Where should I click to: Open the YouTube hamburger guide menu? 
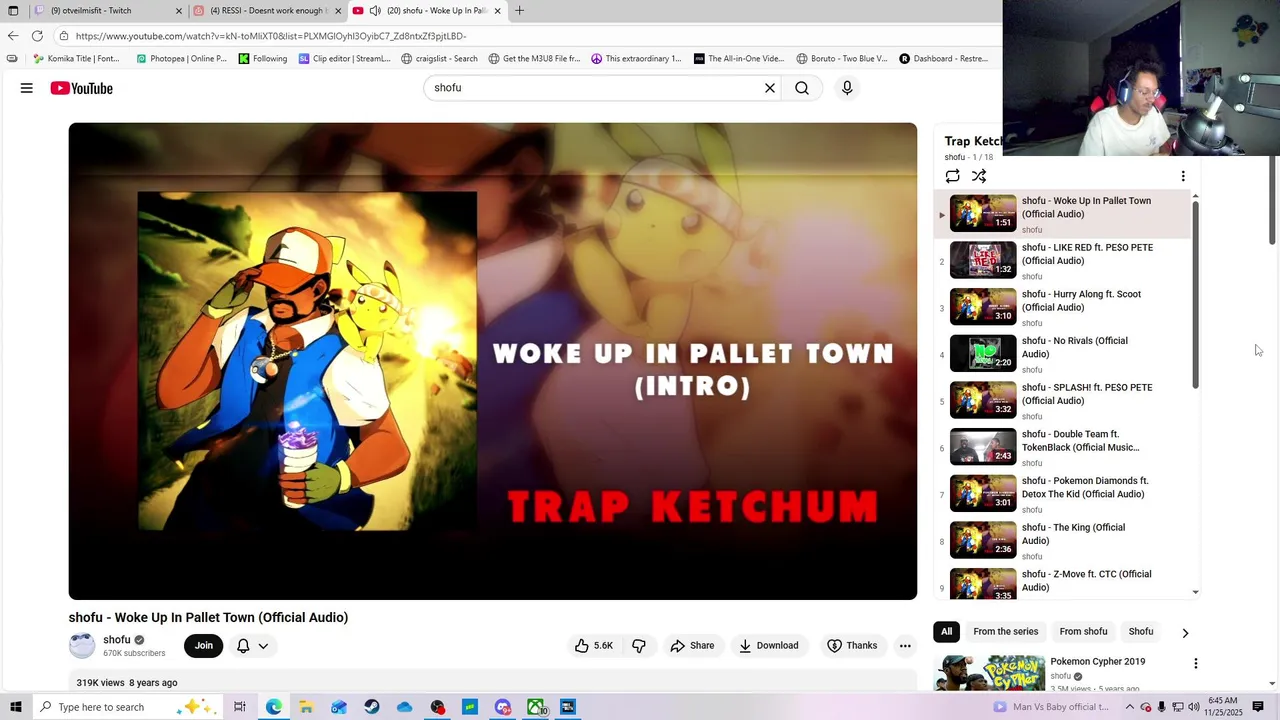27,88
